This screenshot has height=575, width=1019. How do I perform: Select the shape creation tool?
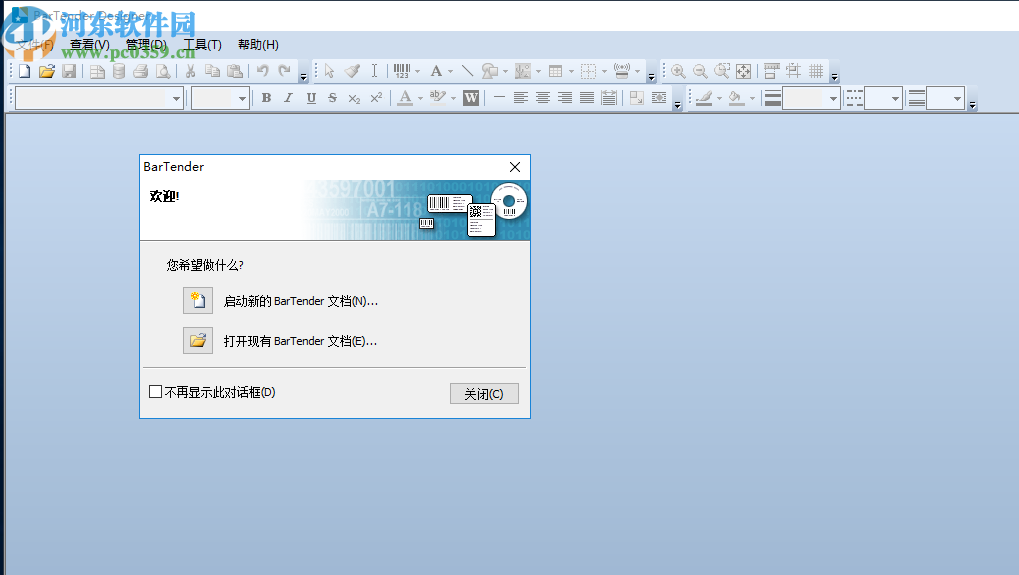pyautogui.click(x=490, y=71)
